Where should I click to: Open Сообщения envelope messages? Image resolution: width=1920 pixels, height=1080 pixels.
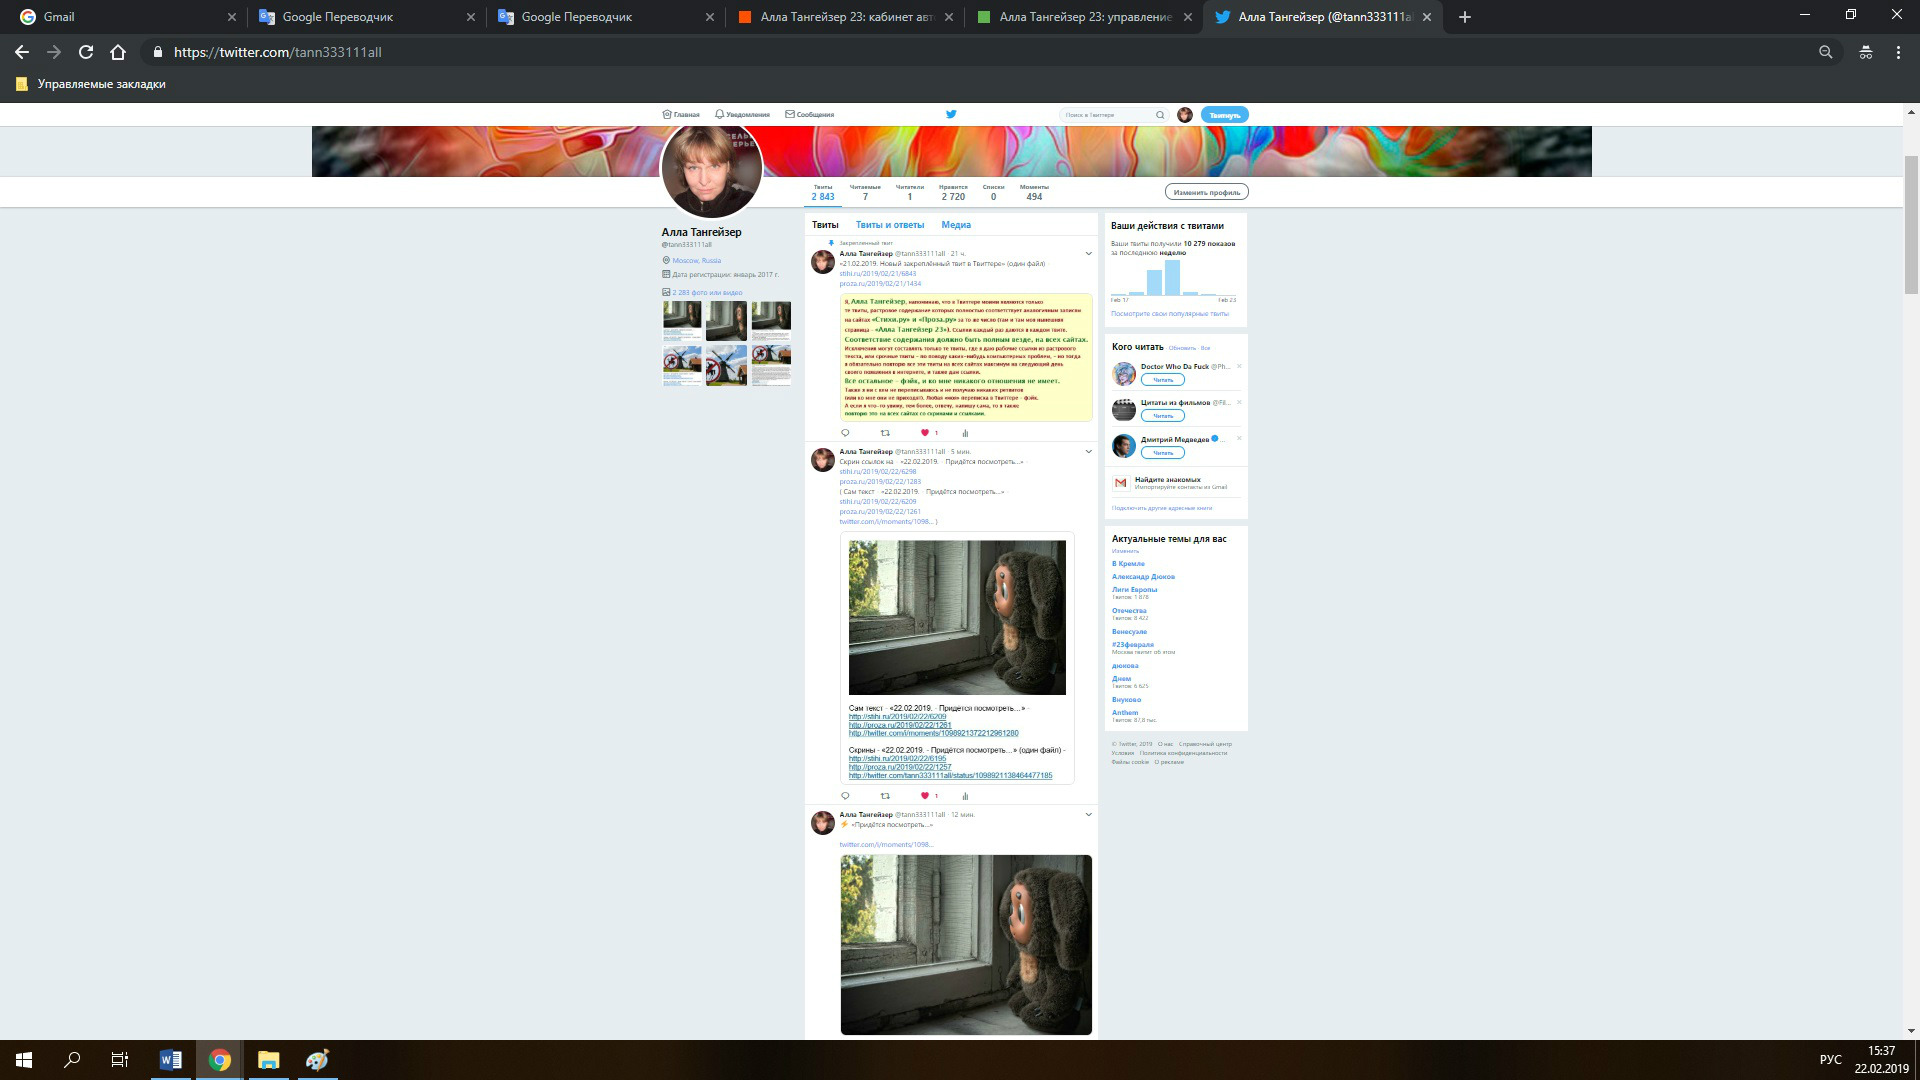(809, 114)
